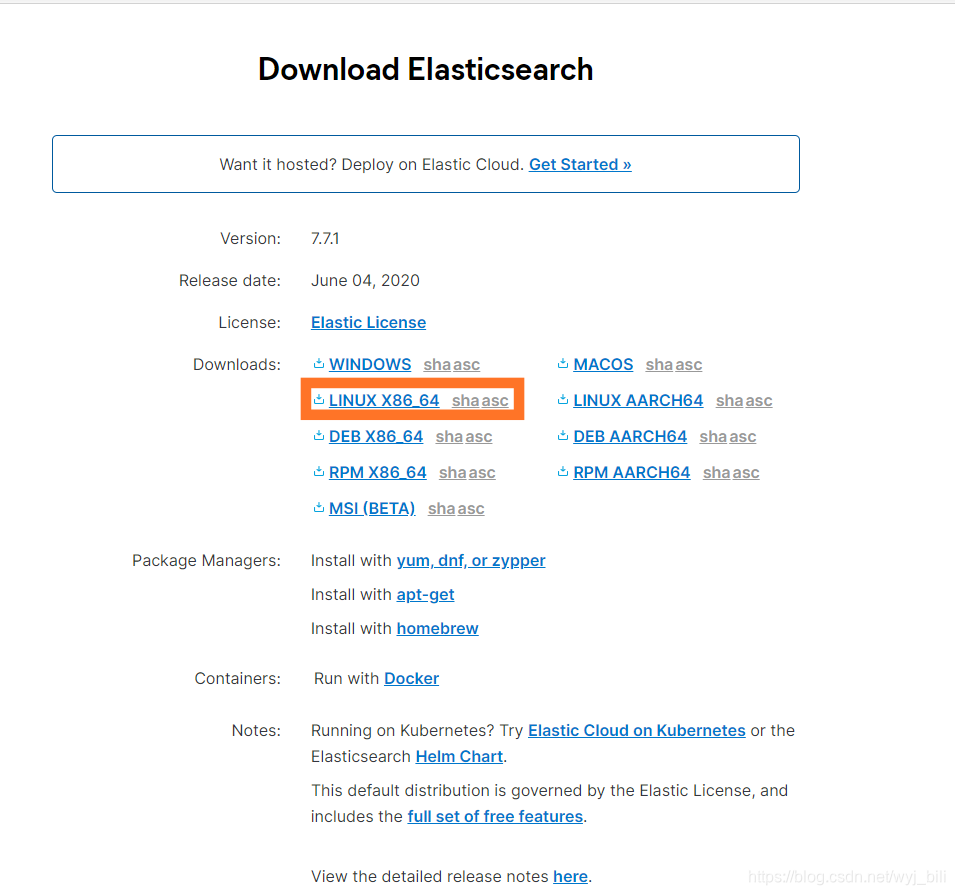Download the WINDOWS package

[x=370, y=364]
